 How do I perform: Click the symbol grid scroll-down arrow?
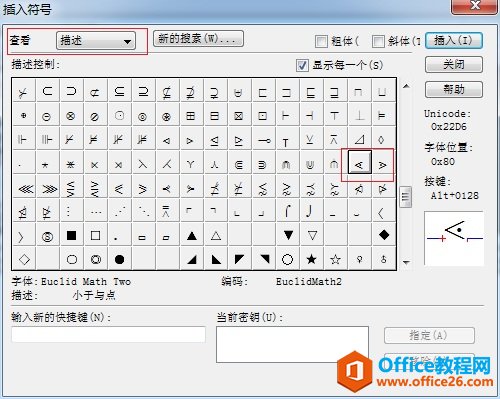tap(406, 262)
